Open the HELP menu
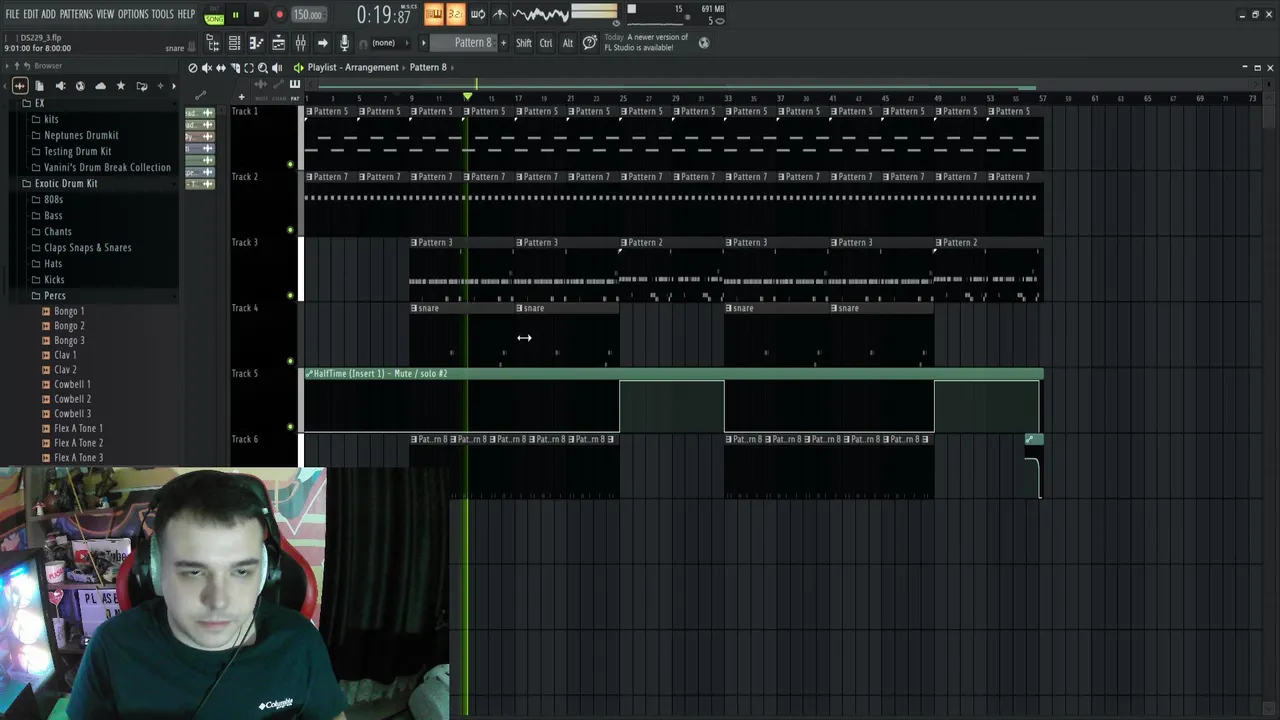This screenshot has height=720, width=1280. (187, 14)
